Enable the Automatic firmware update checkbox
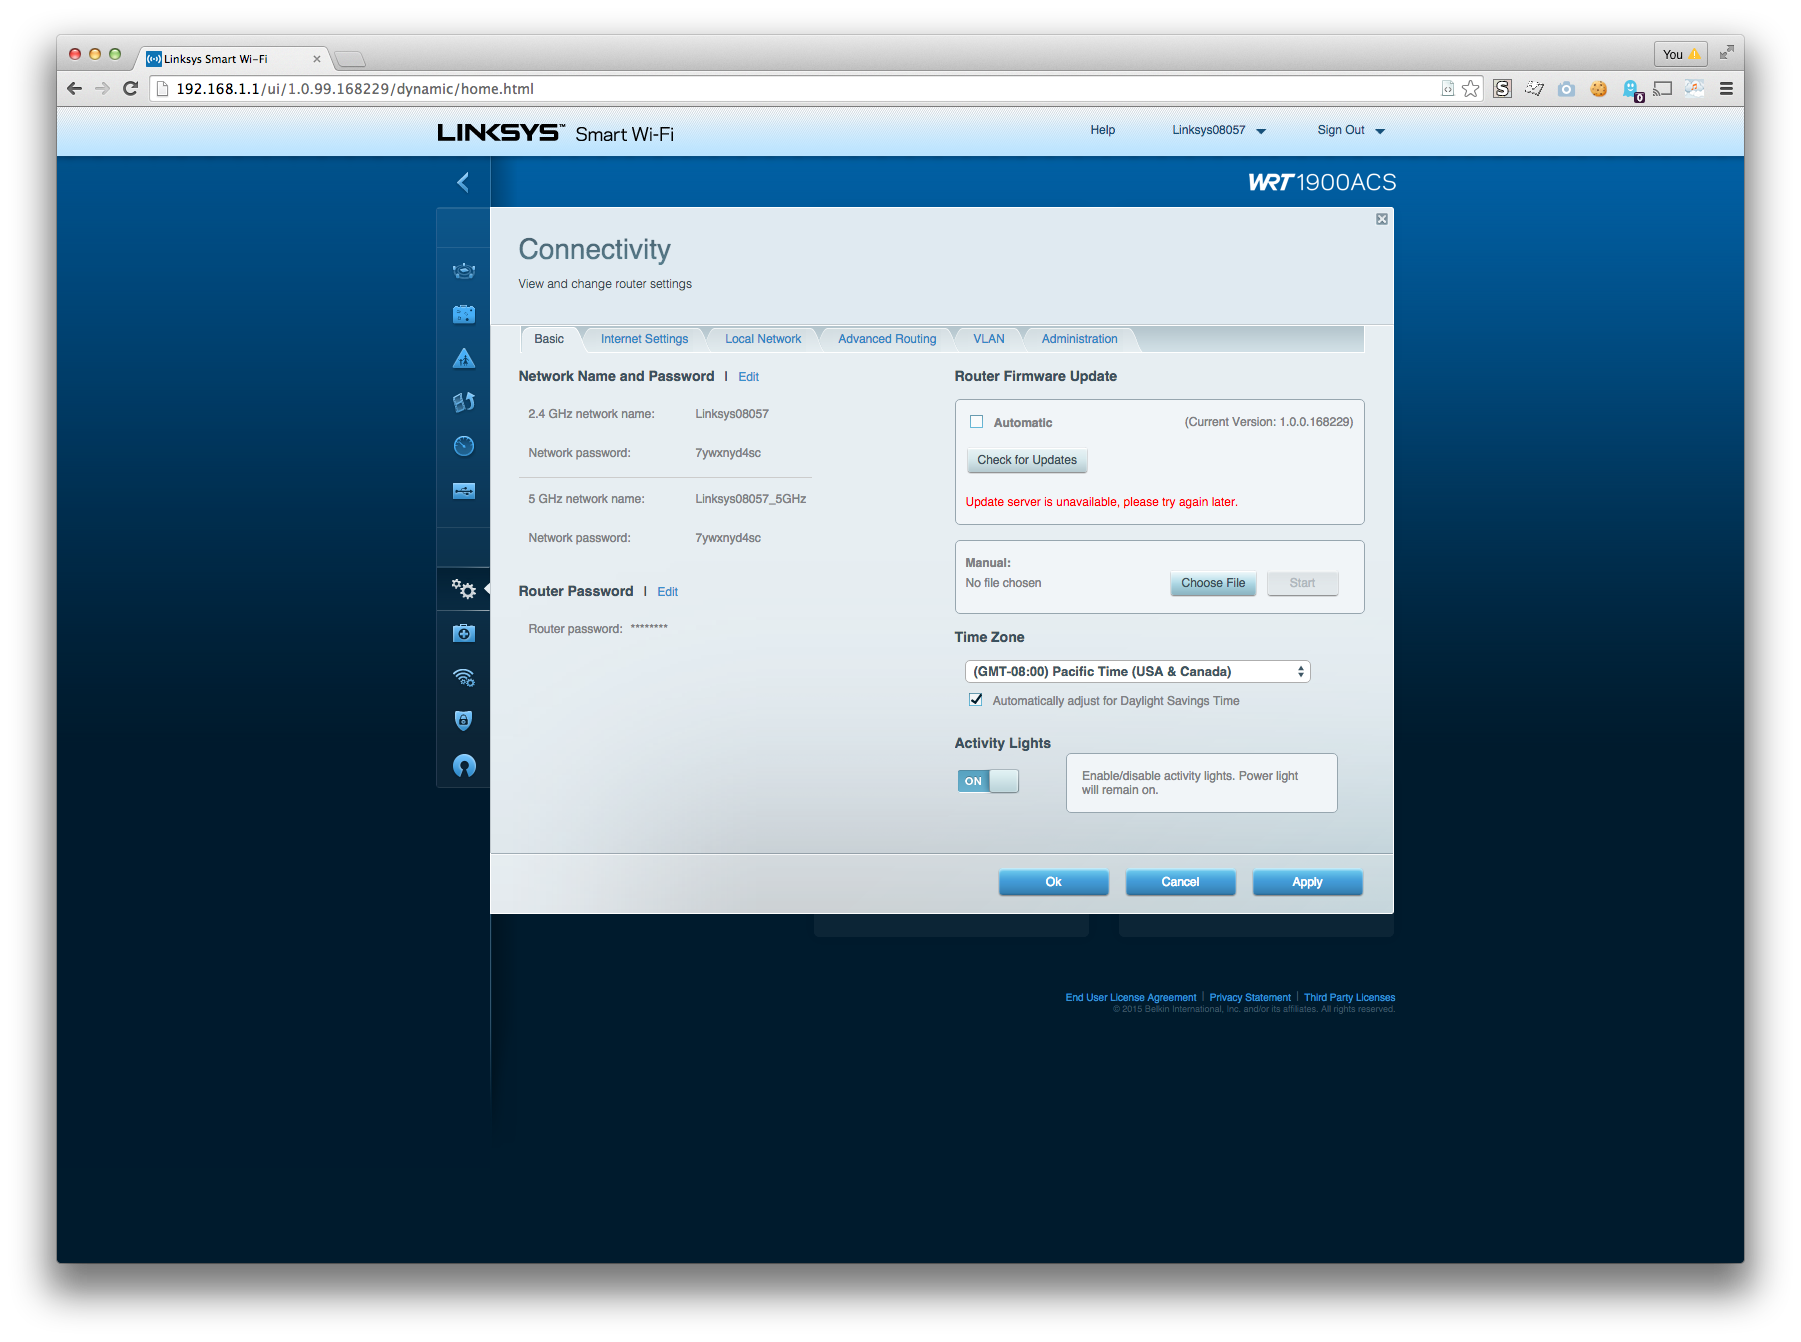 pos(976,422)
